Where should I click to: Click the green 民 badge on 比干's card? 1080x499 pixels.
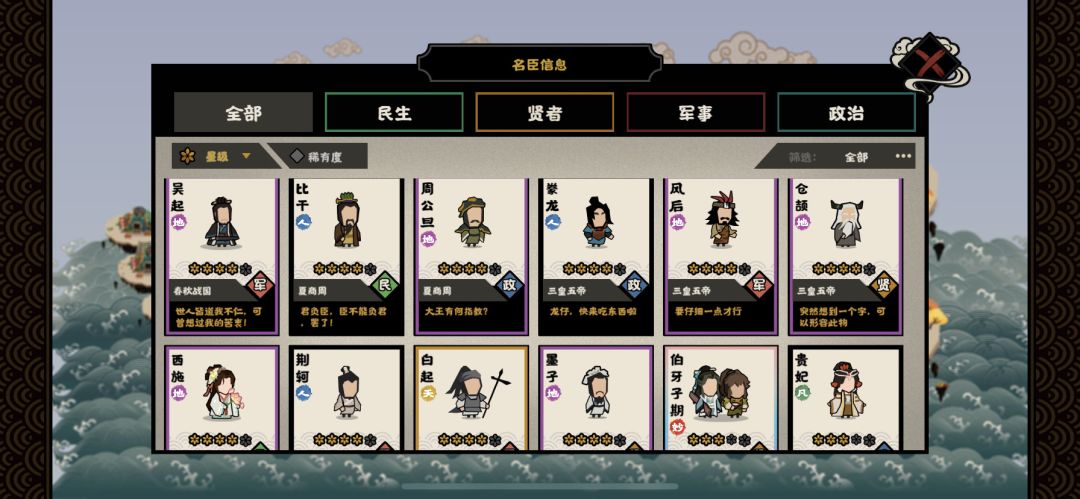coord(385,285)
